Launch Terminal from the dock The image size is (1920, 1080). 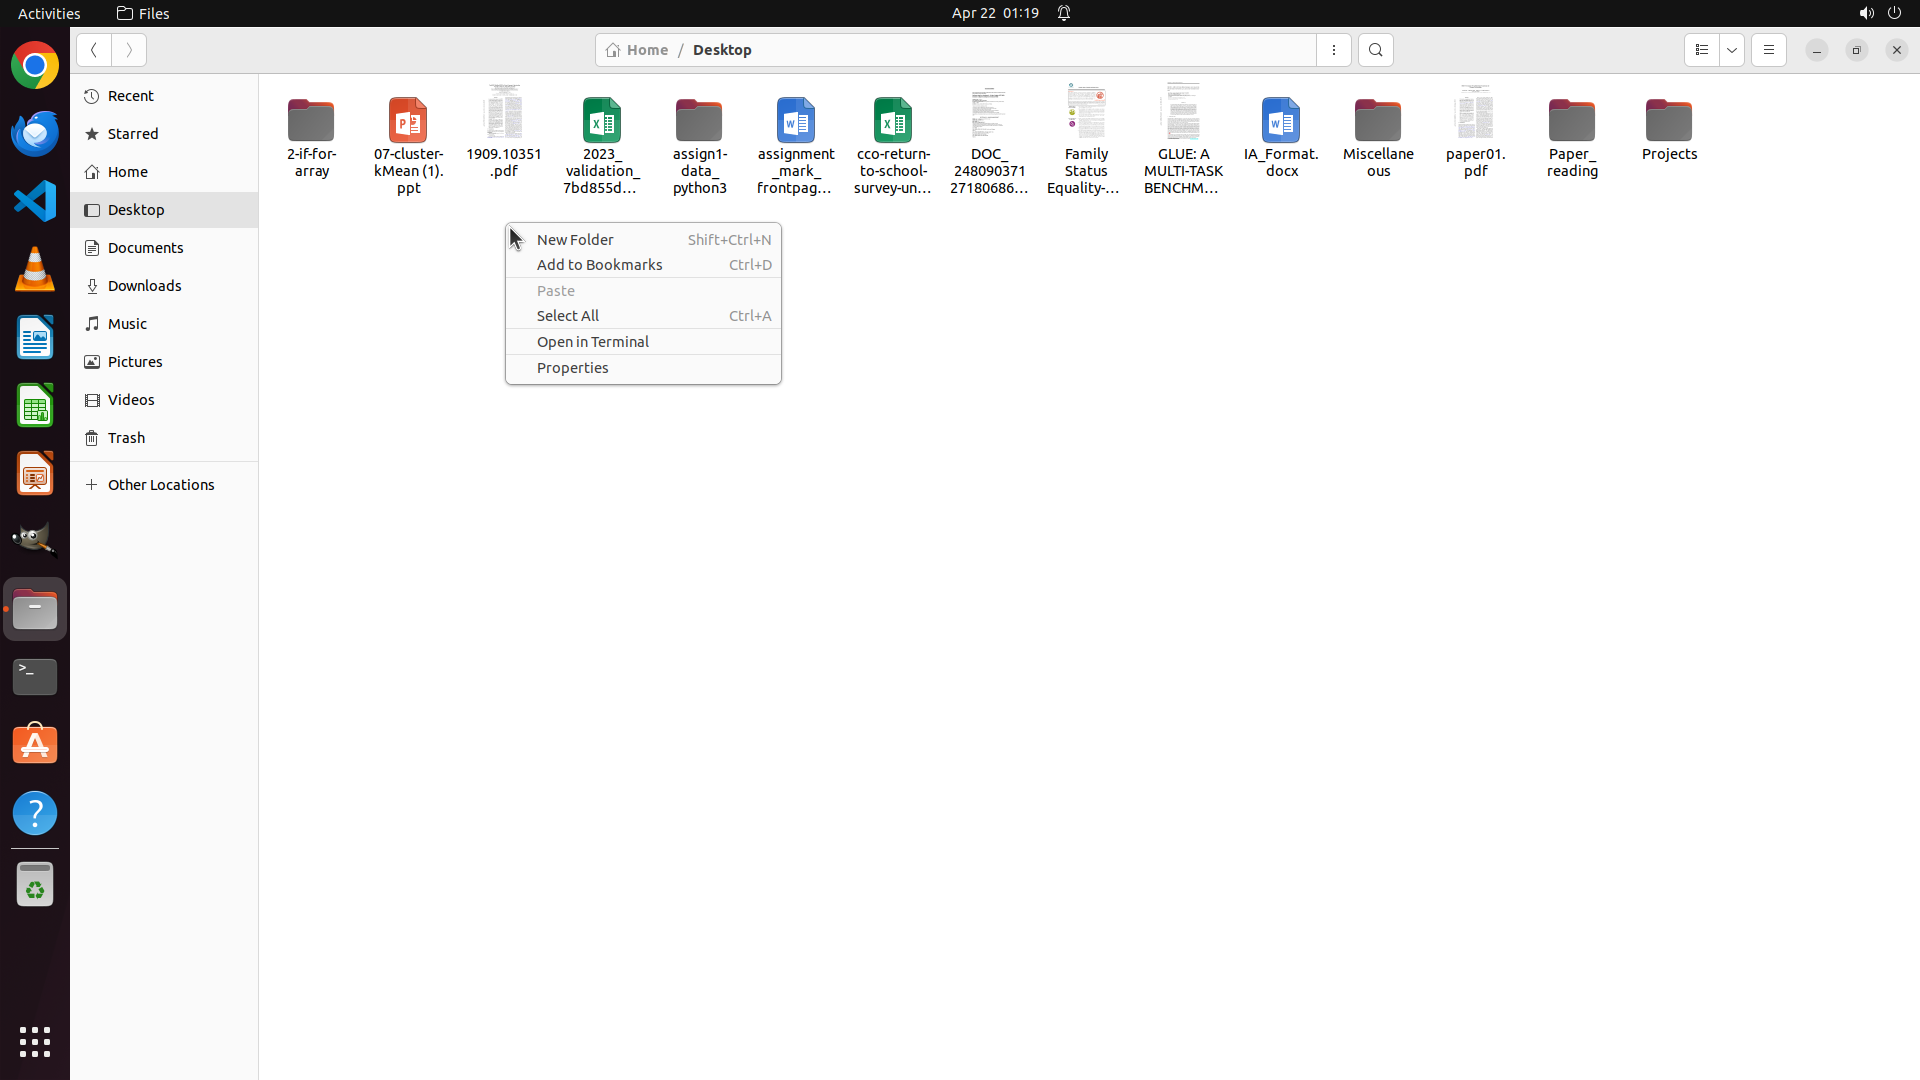pyautogui.click(x=35, y=677)
